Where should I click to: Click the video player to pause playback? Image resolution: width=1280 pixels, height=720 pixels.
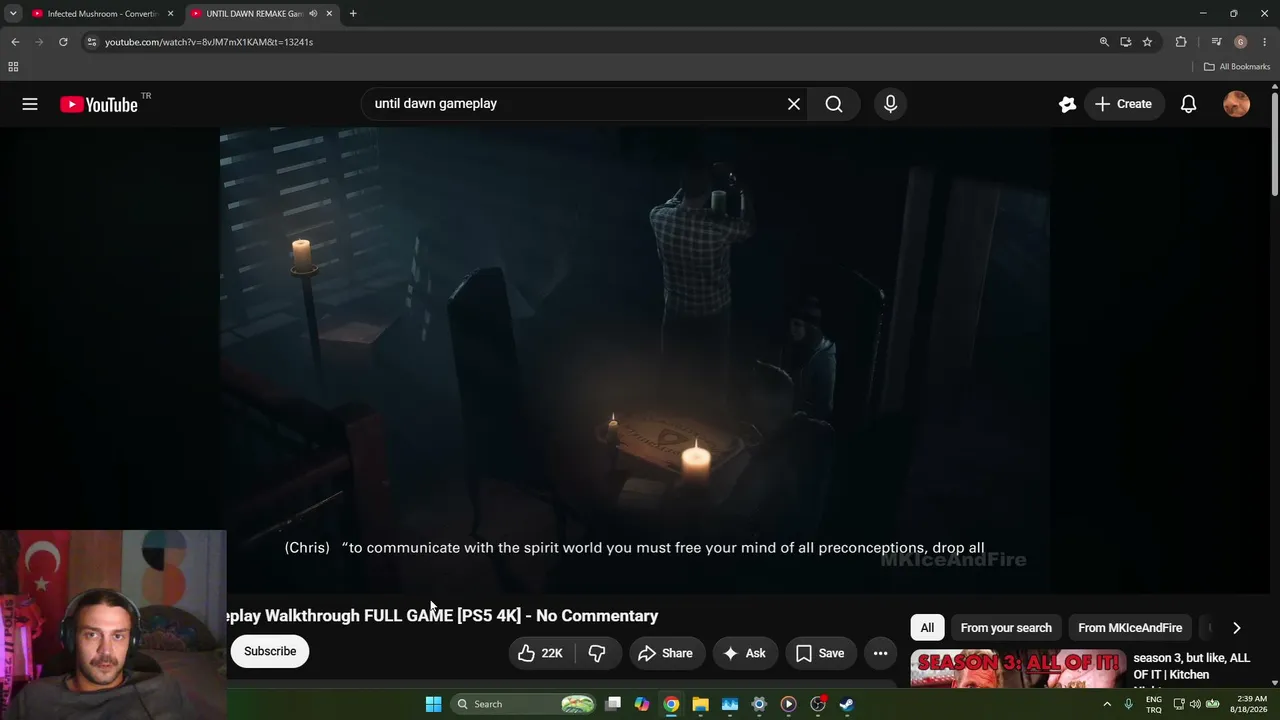[x=635, y=360]
